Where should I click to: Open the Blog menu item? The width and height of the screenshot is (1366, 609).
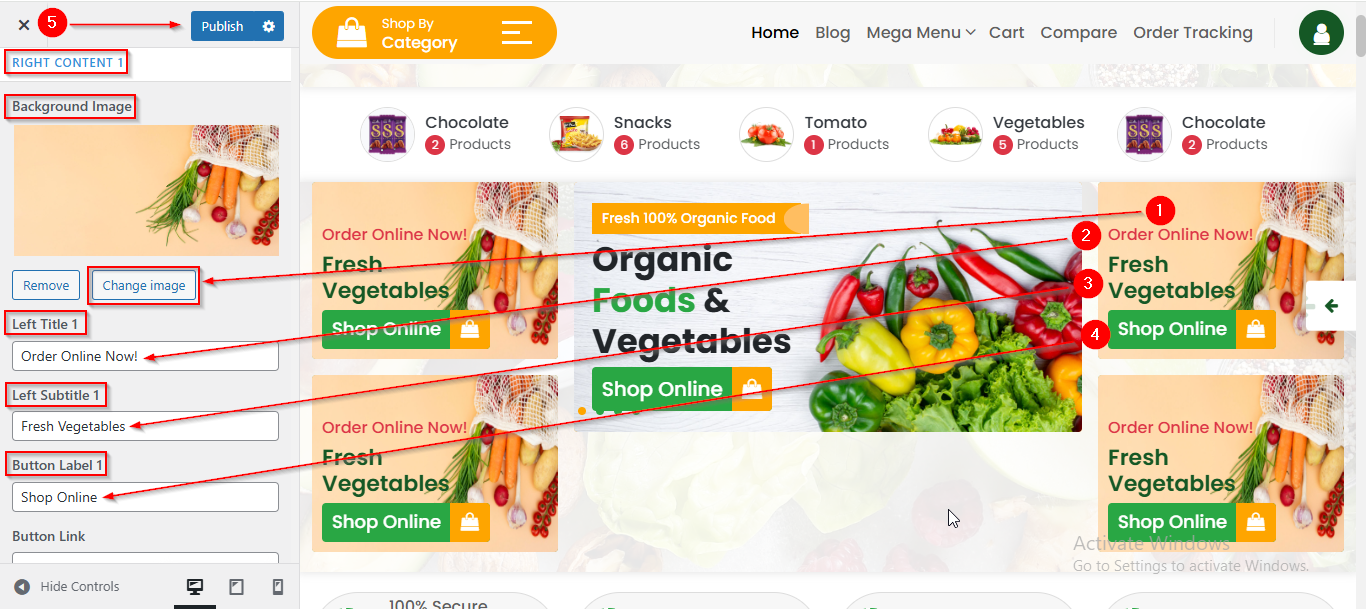[x=832, y=33]
